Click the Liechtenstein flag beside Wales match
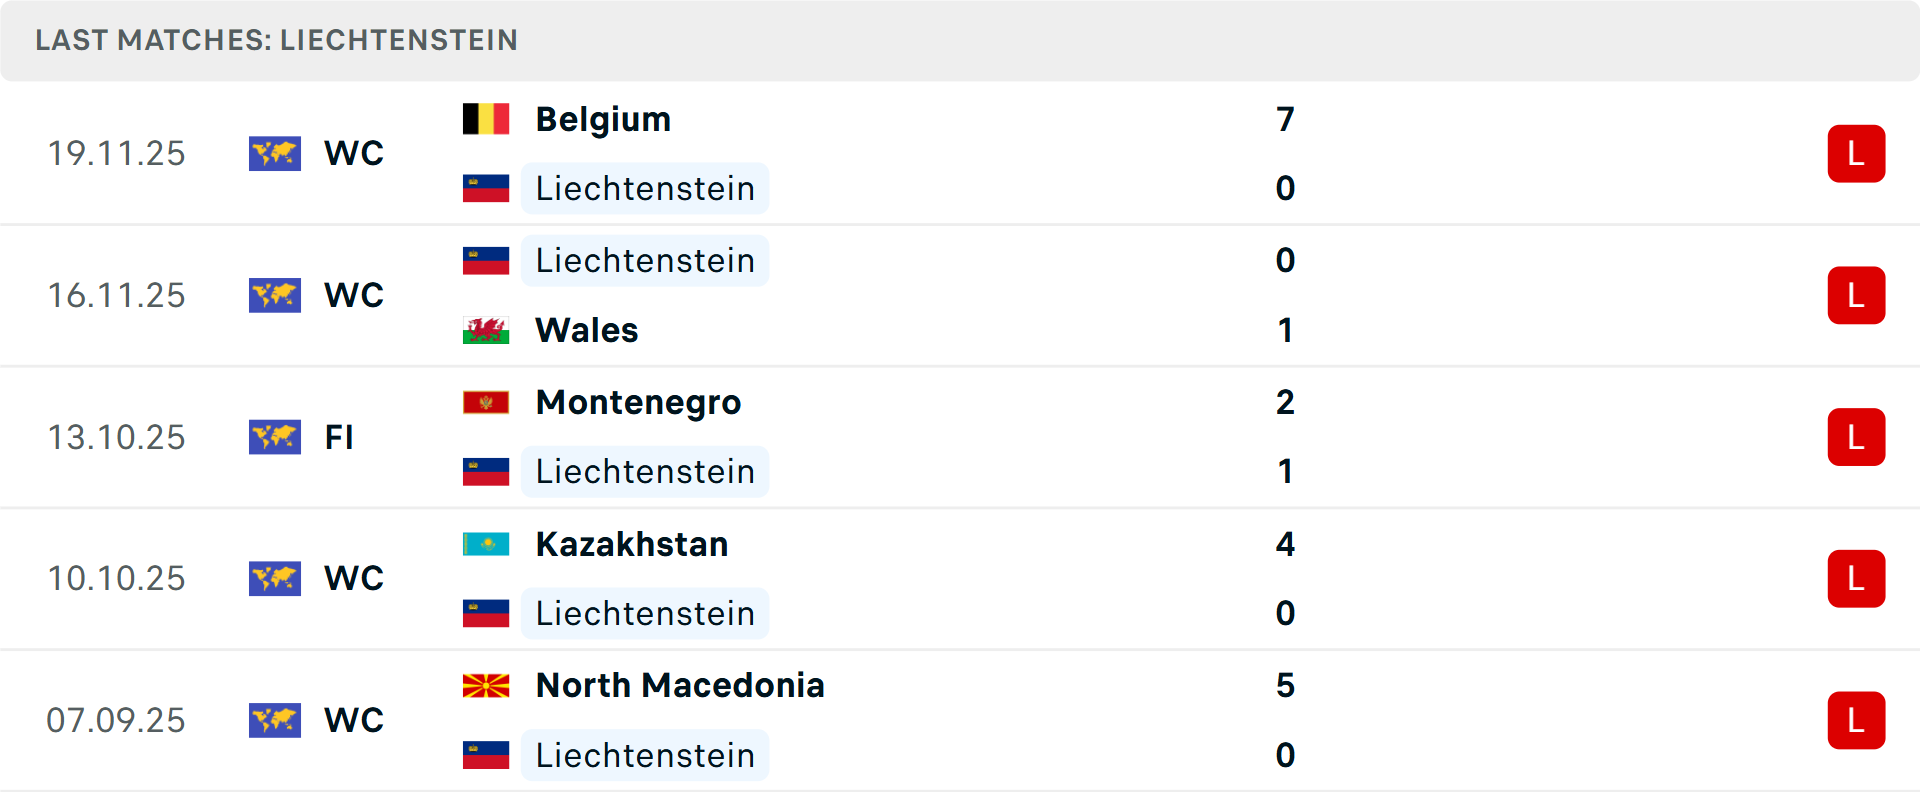 (486, 260)
